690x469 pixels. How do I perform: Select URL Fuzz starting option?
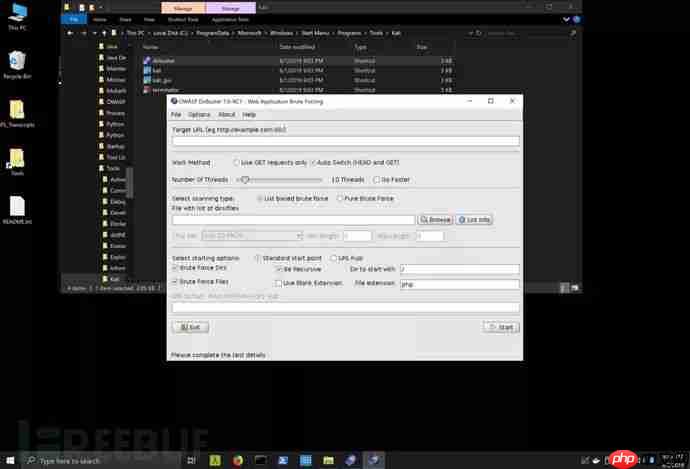(347, 258)
